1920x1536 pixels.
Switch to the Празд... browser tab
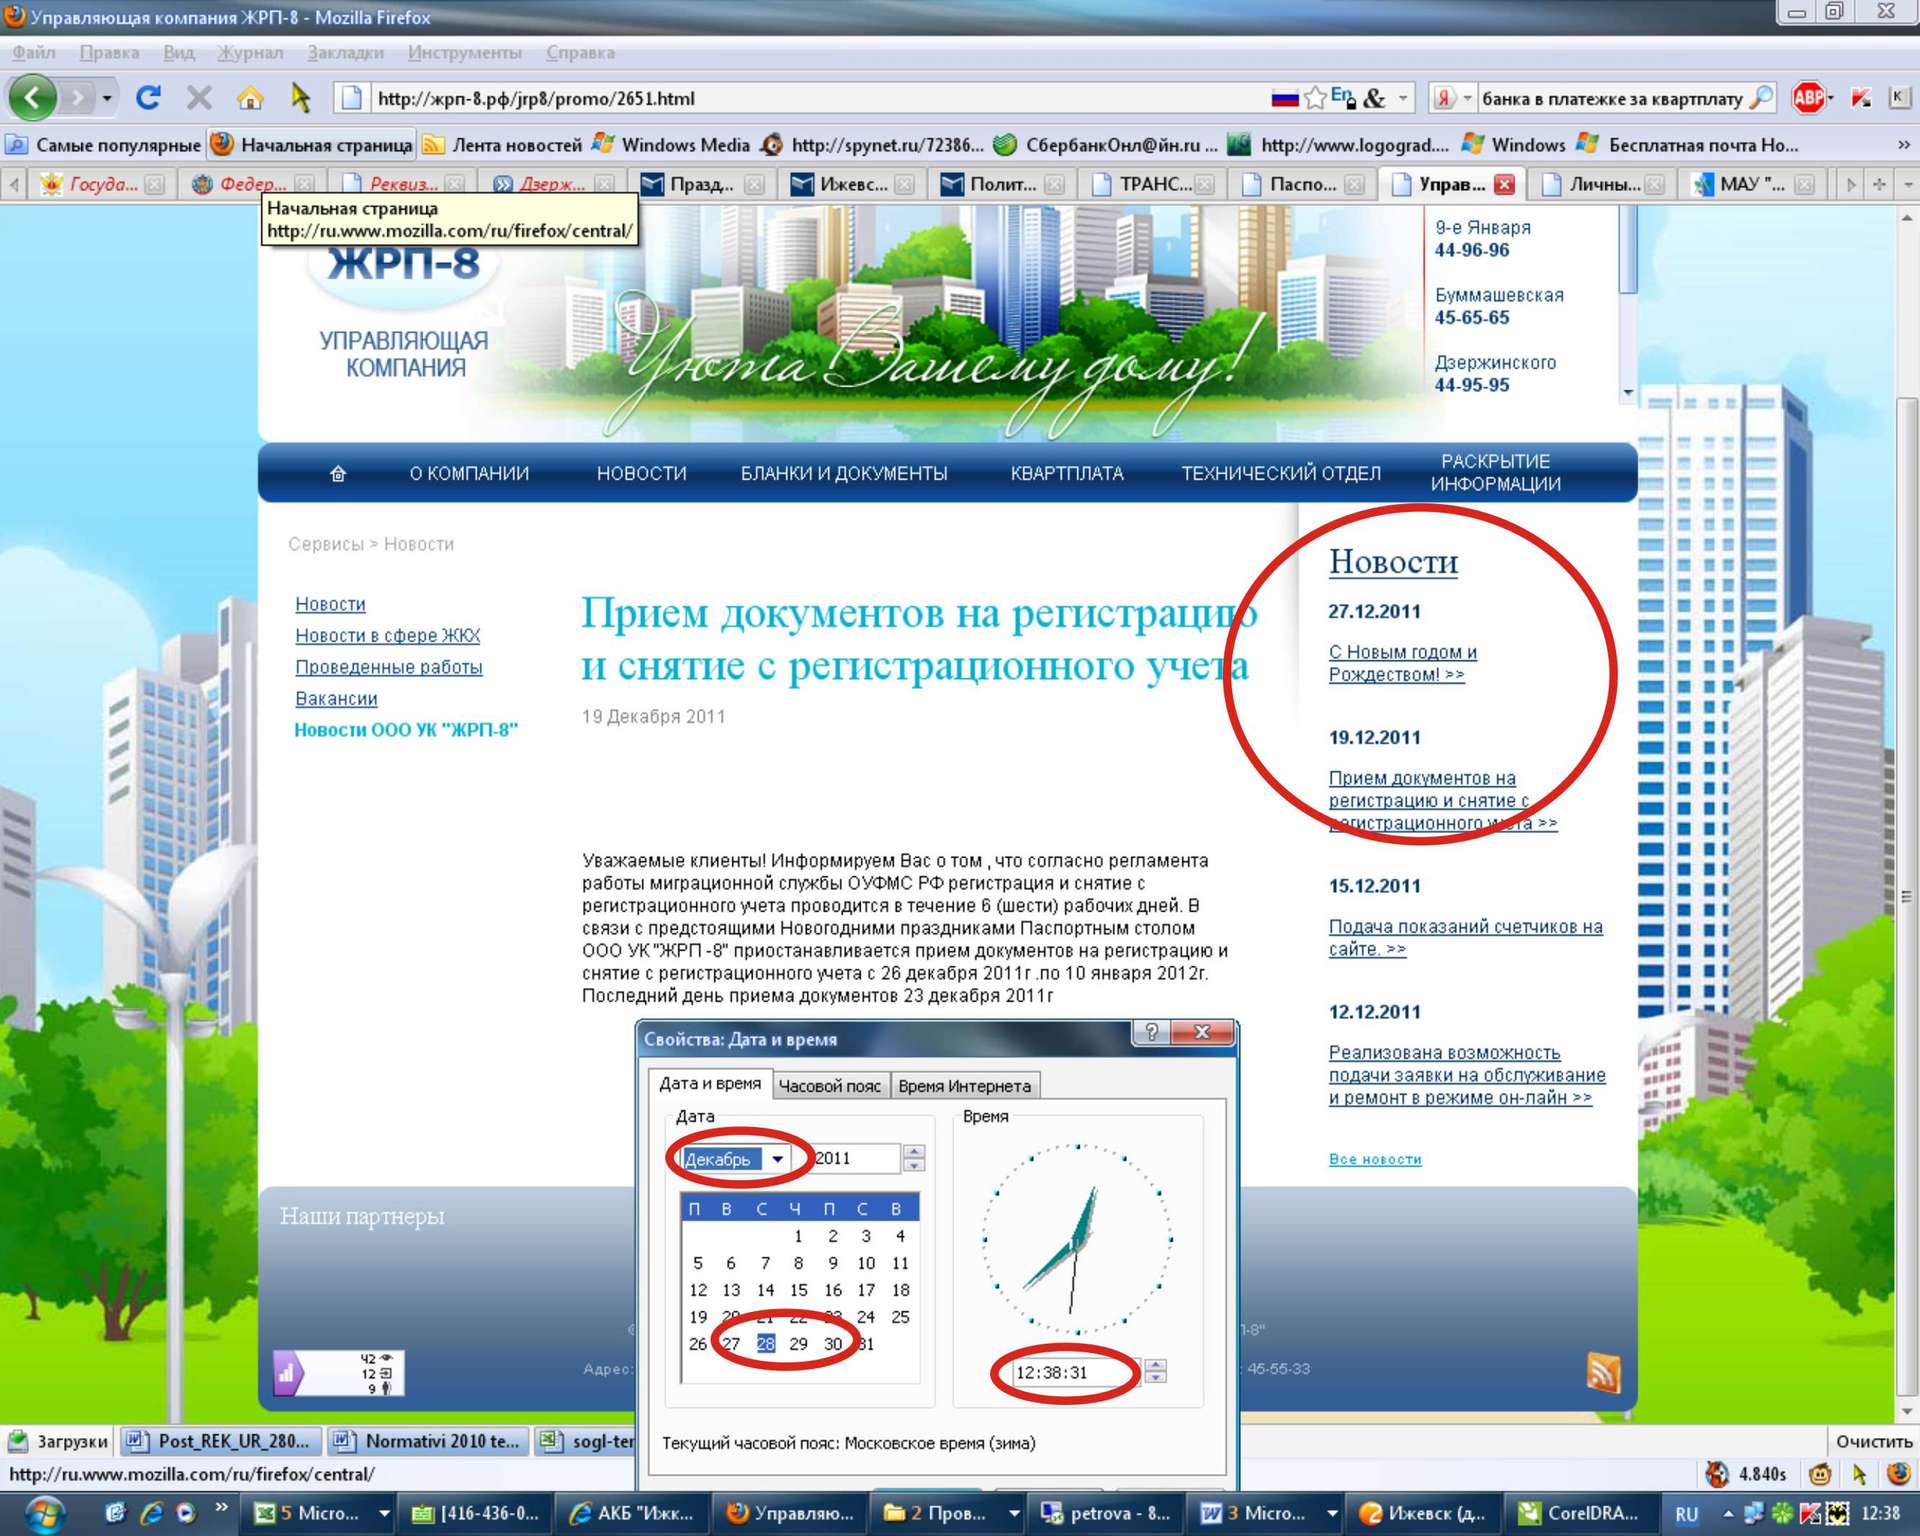click(702, 184)
